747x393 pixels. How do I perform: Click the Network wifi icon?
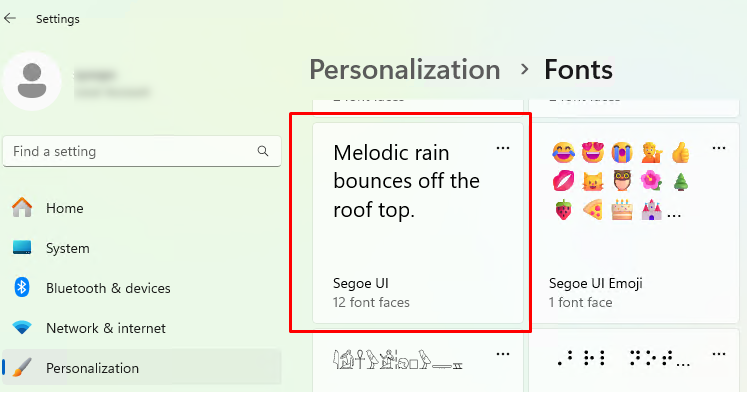(x=22, y=328)
